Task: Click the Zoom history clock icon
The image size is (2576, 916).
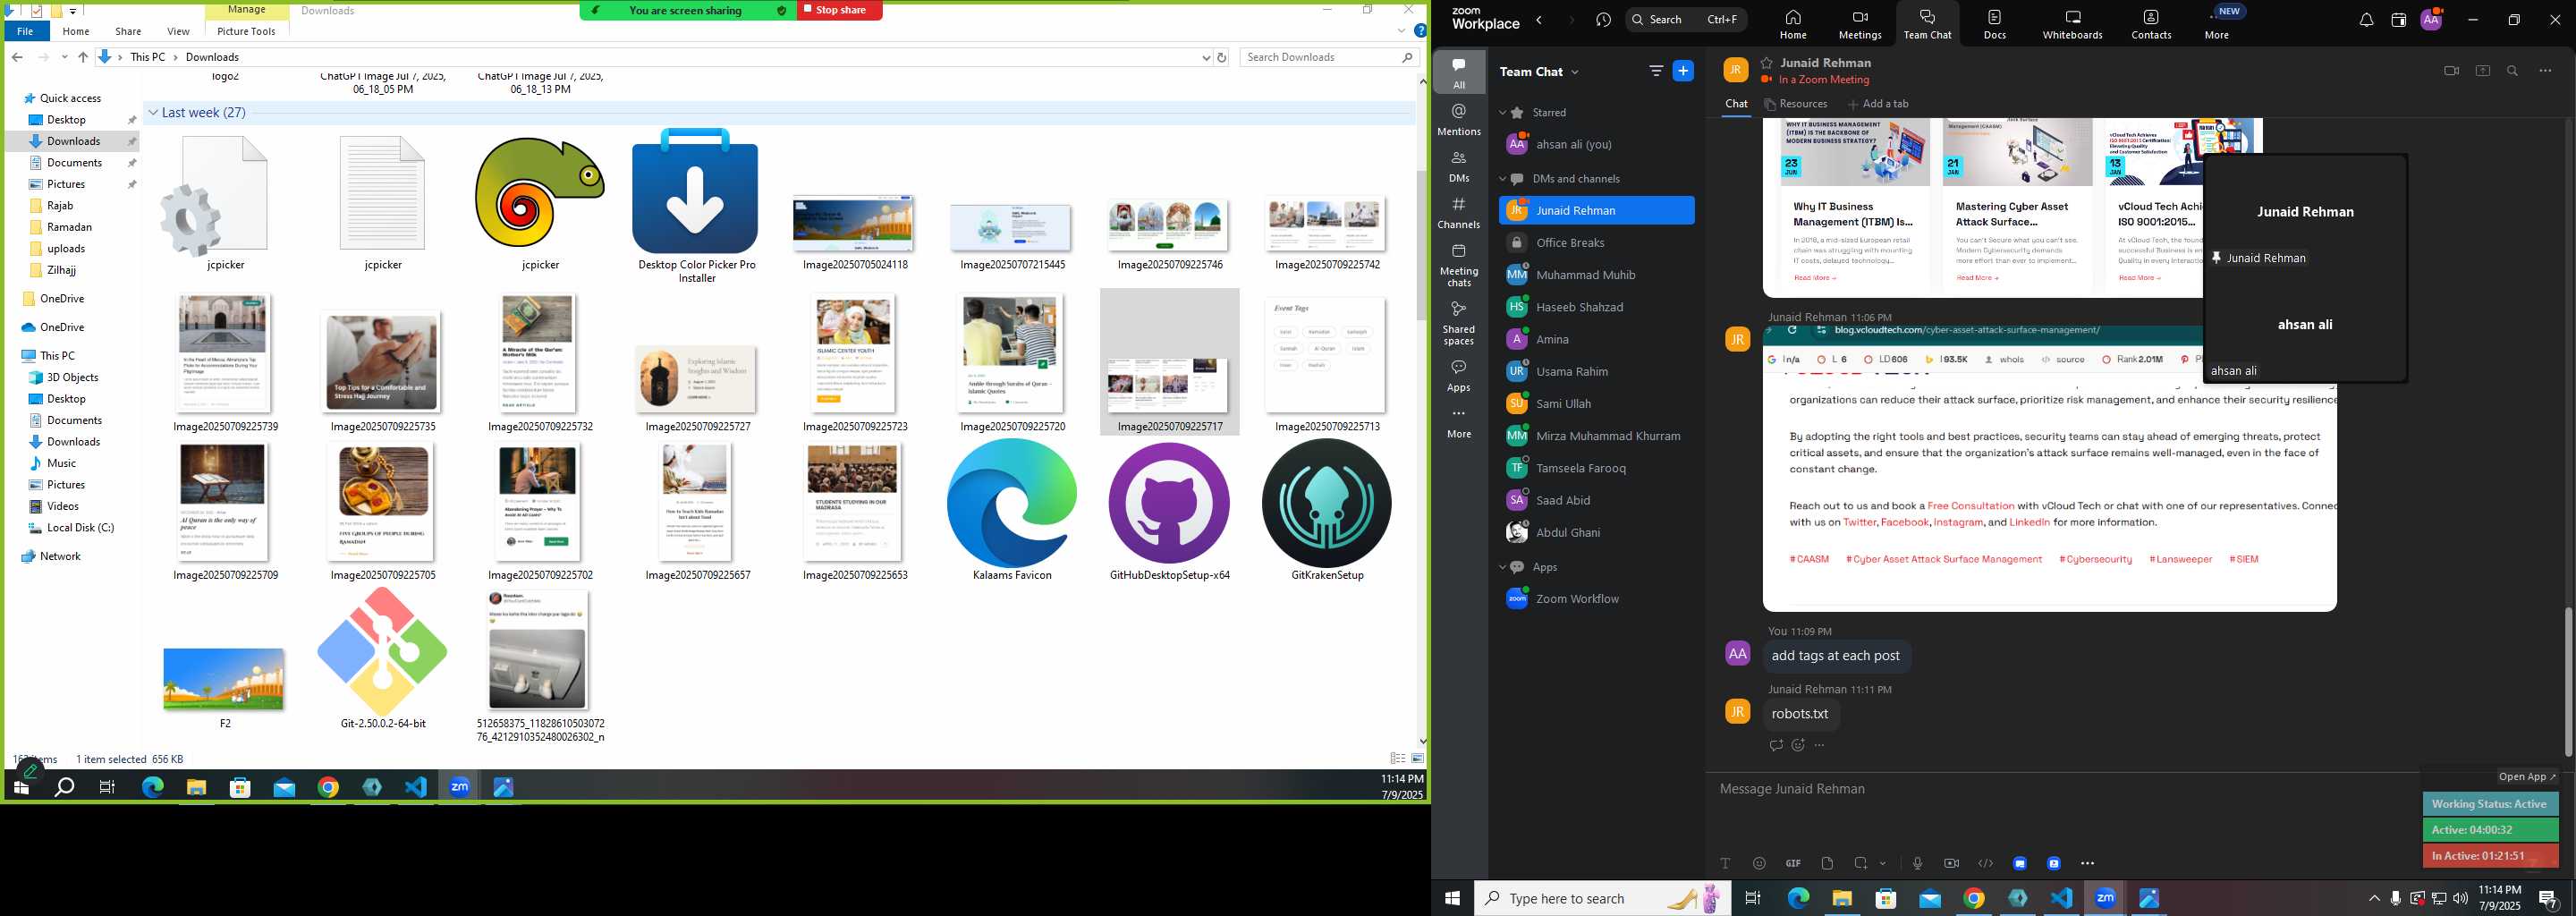Action: point(1604,20)
